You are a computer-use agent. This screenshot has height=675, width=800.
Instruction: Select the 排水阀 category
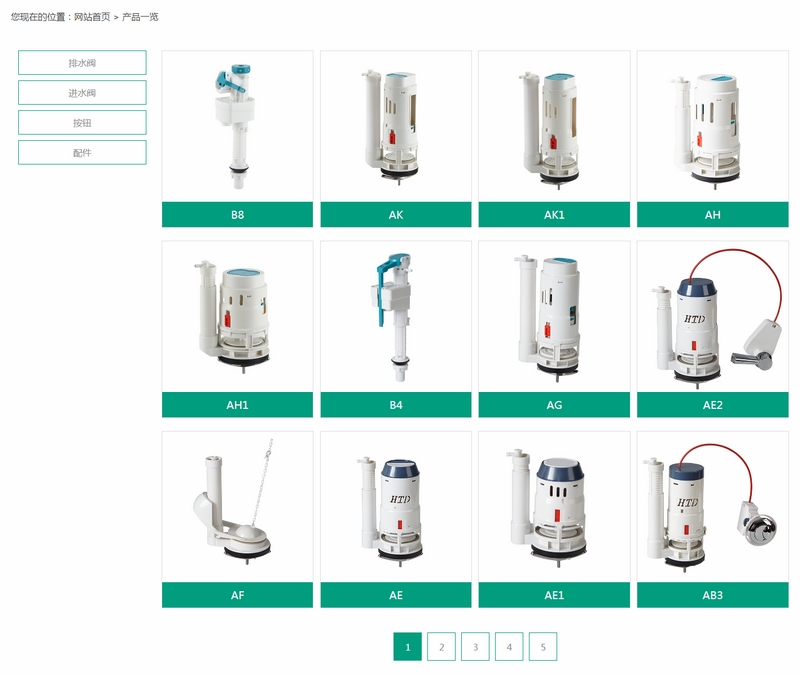point(82,63)
